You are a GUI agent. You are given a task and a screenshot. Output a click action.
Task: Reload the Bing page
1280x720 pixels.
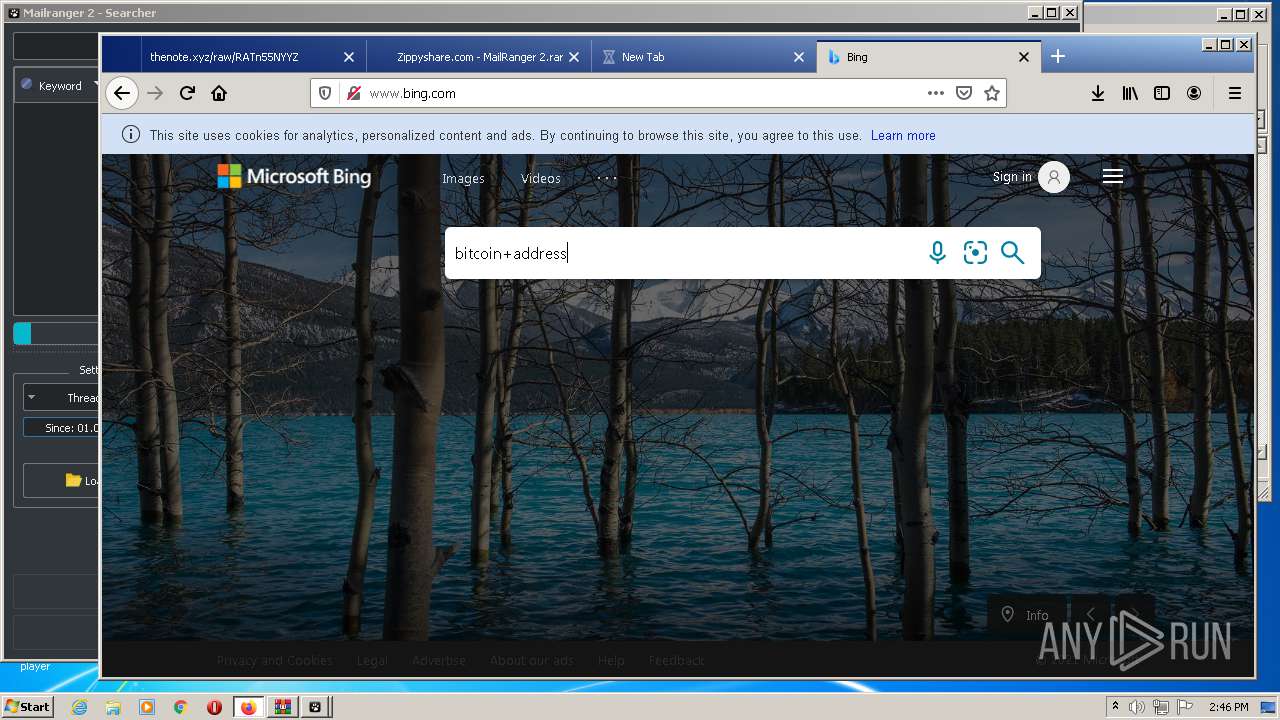[x=187, y=93]
